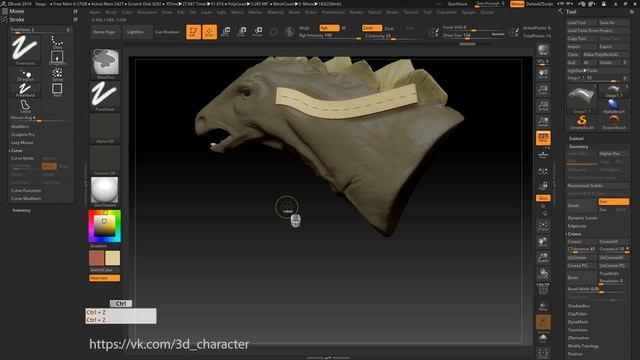Toggle the Mrgb button
The height and width of the screenshot is (360, 640).
pyautogui.click(x=304, y=28)
